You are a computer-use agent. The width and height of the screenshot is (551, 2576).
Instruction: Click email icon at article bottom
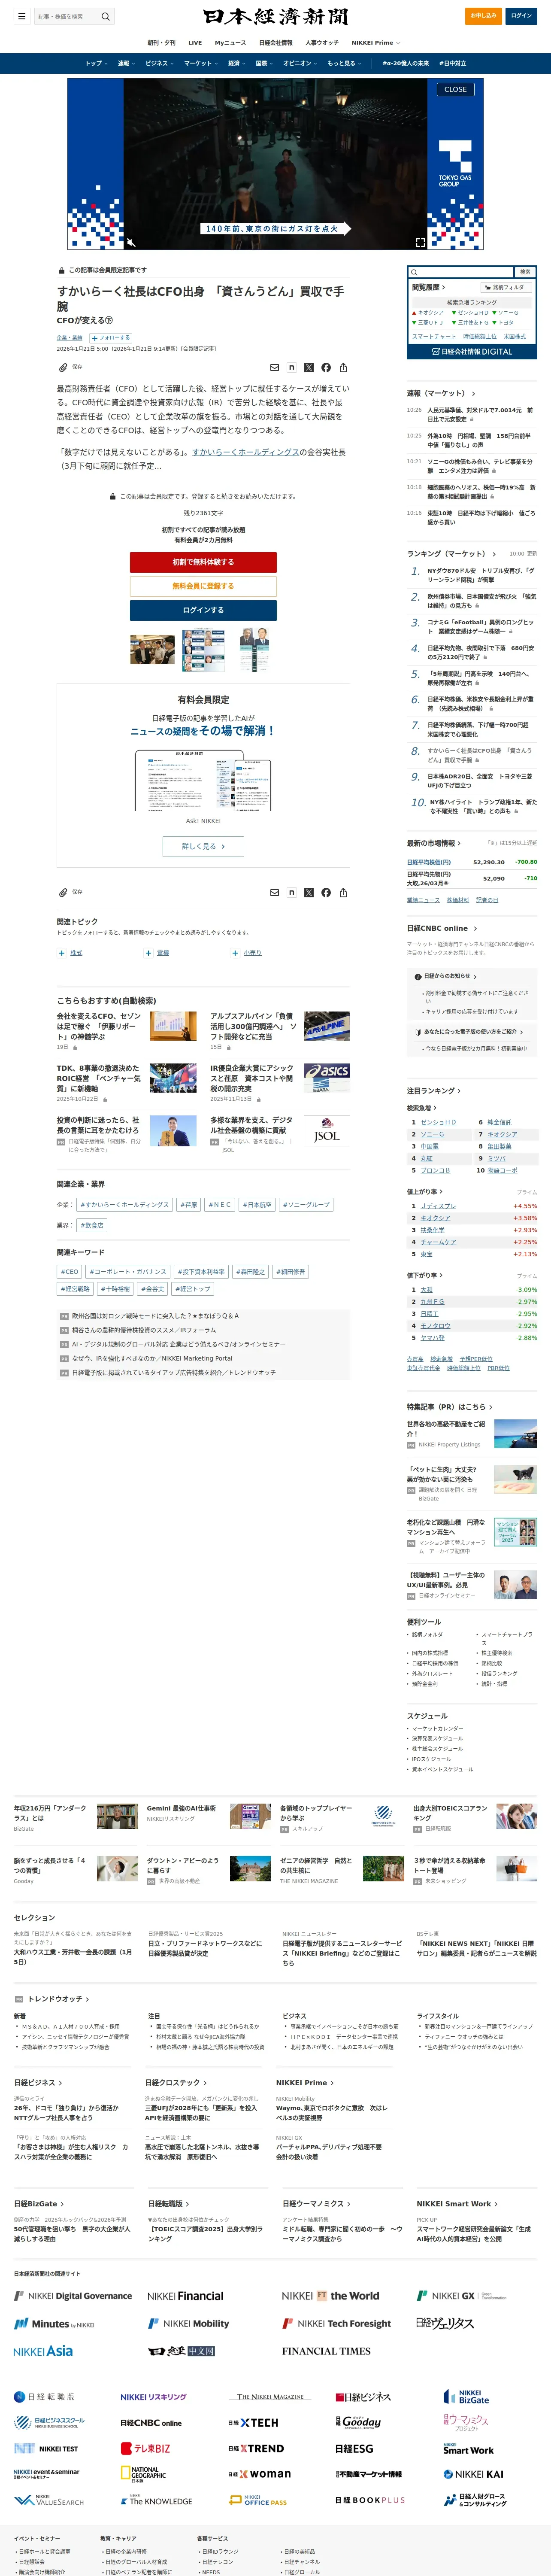tap(274, 892)
